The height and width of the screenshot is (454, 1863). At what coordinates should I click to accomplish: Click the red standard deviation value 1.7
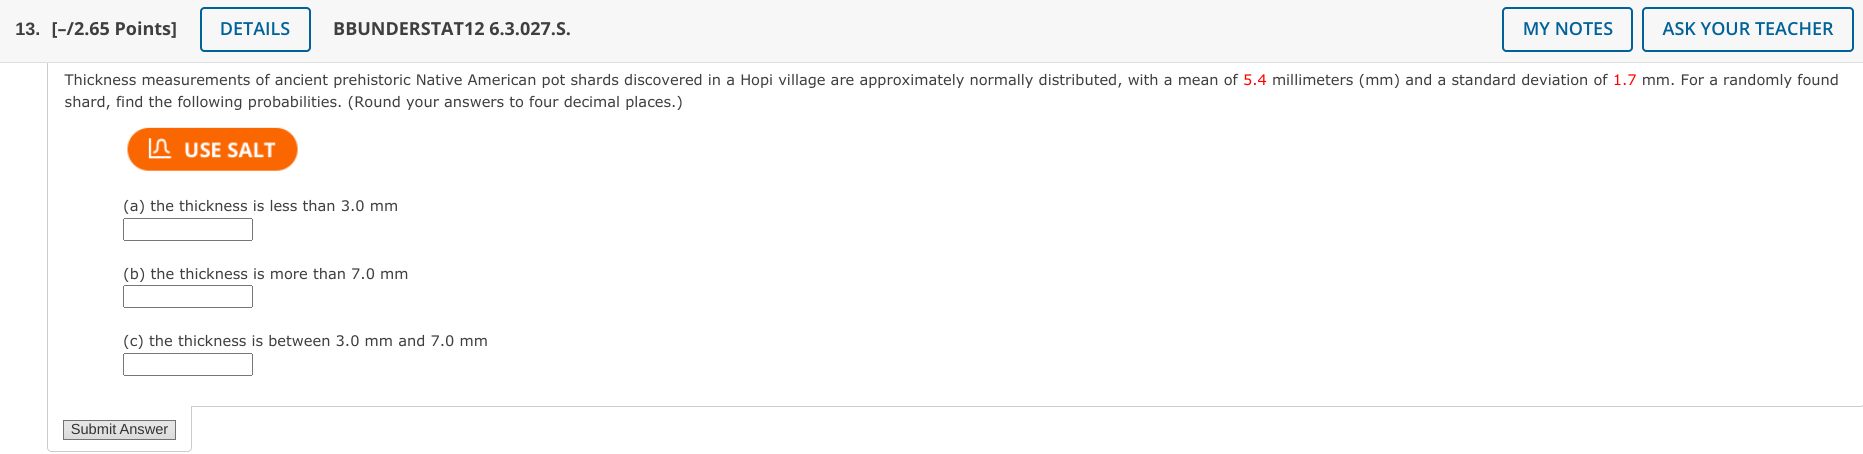(1624, 80)
